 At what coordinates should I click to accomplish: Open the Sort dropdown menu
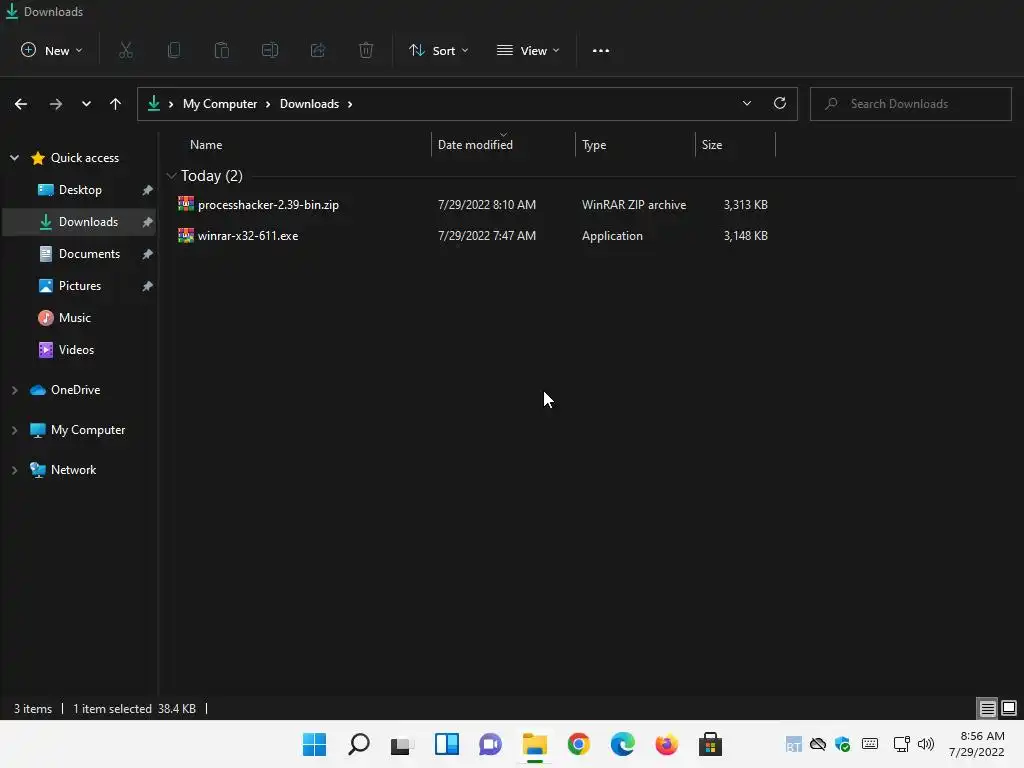point(438,50)
